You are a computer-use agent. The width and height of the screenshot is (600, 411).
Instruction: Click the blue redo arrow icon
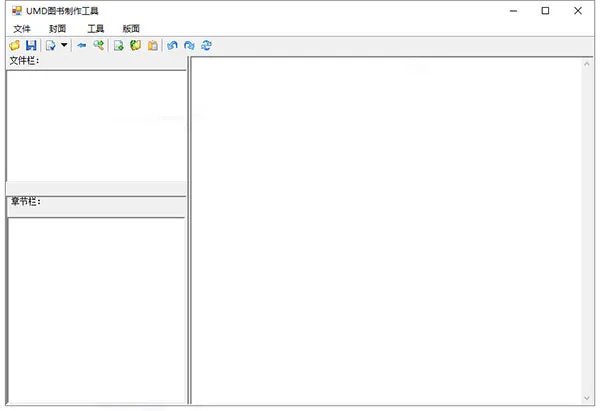pyautogui.click(x=189, y=46)
